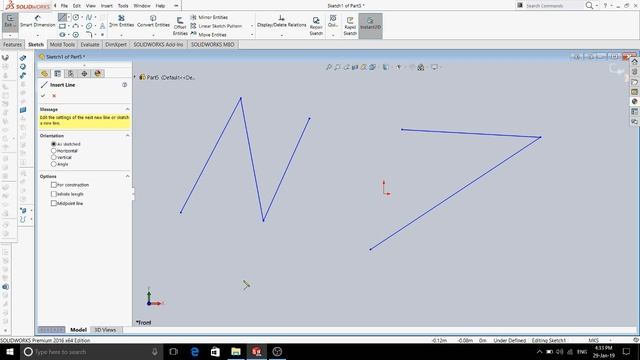Collapse the Message section
640x360 pixels.
tap(127, 109)
